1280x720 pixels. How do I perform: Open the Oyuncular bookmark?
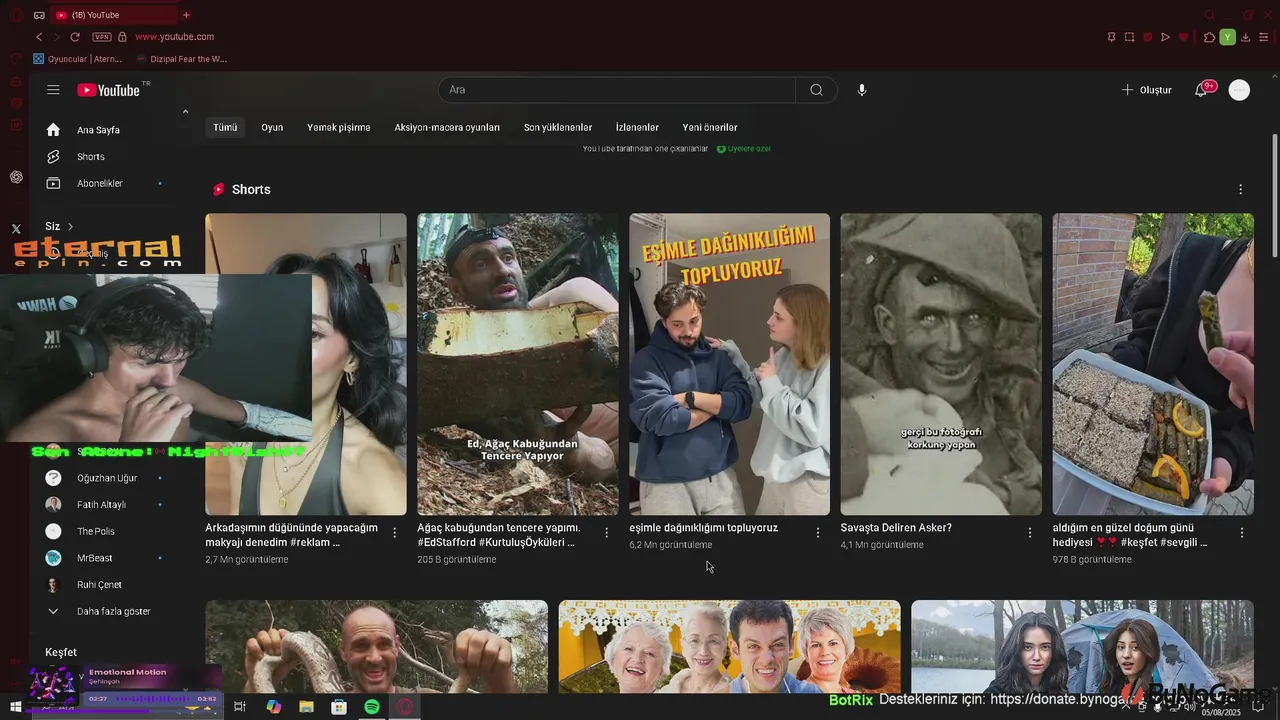coord(77,59)
